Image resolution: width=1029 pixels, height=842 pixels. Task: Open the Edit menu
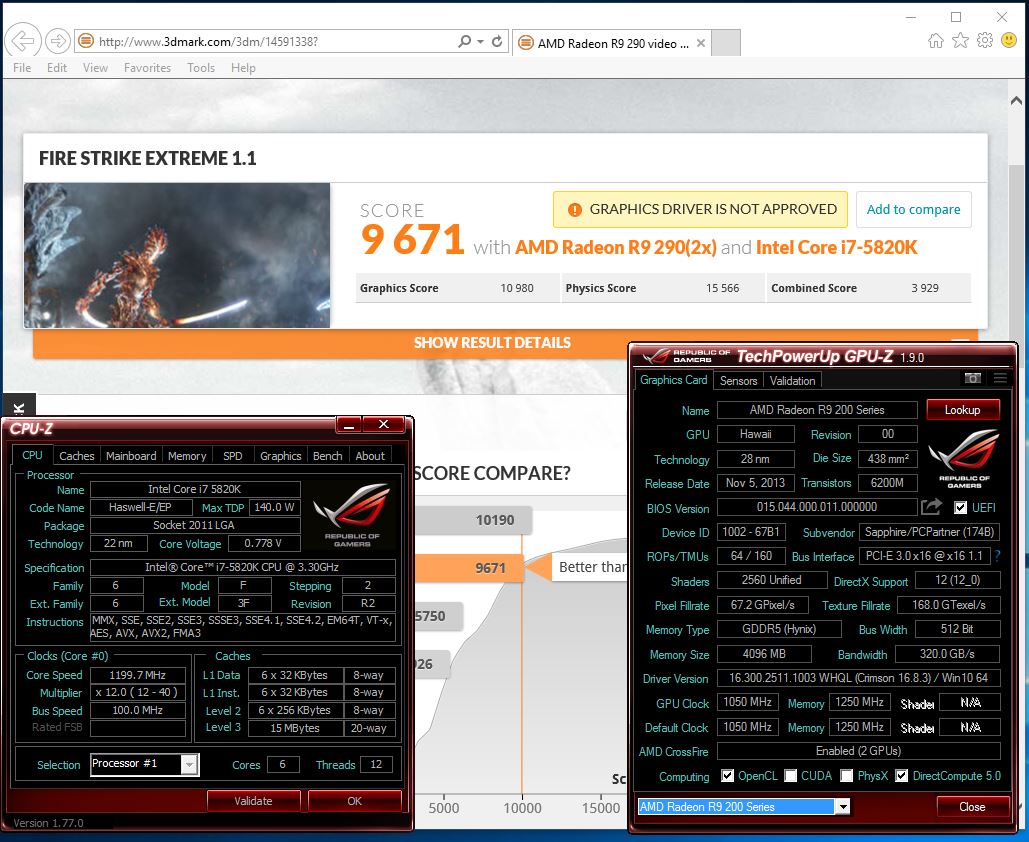pos(56,68)
